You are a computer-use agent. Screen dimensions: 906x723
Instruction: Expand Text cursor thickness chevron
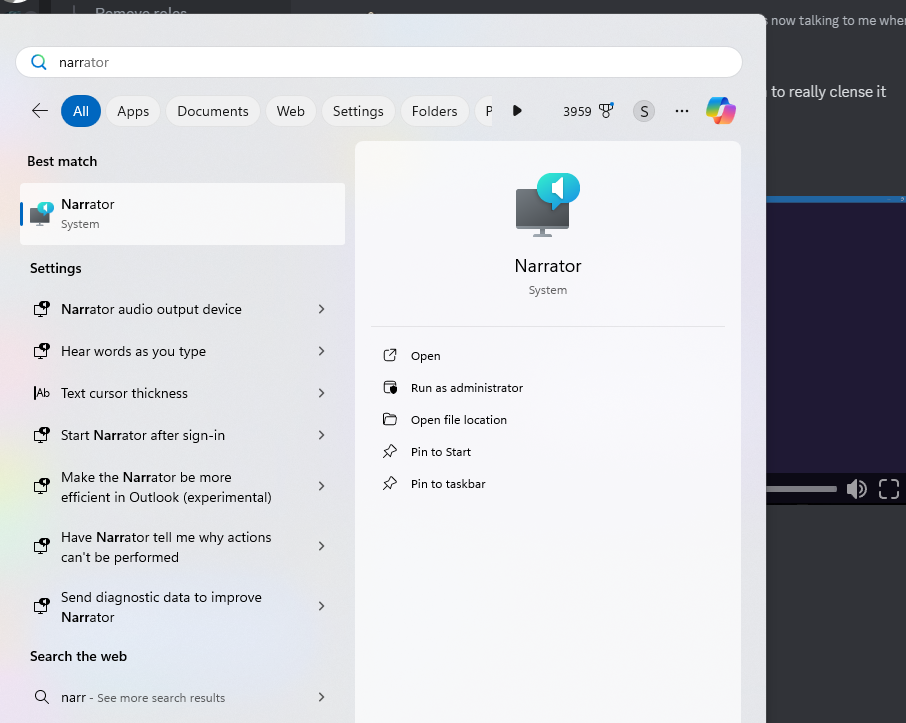321,393
